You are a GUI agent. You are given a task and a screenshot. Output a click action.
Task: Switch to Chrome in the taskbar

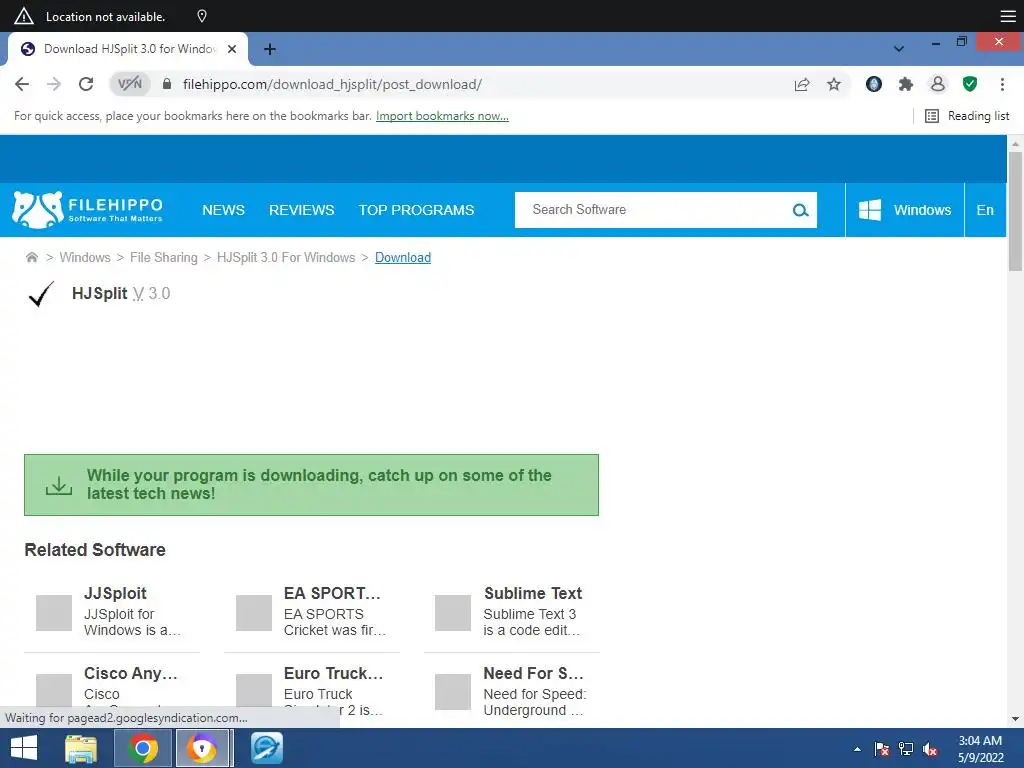(x=143, y=748)
